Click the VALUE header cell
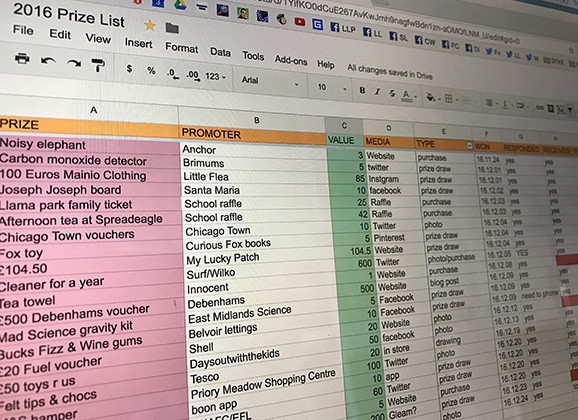The width and height of the screenshot is (578, 420). (345, 140)
